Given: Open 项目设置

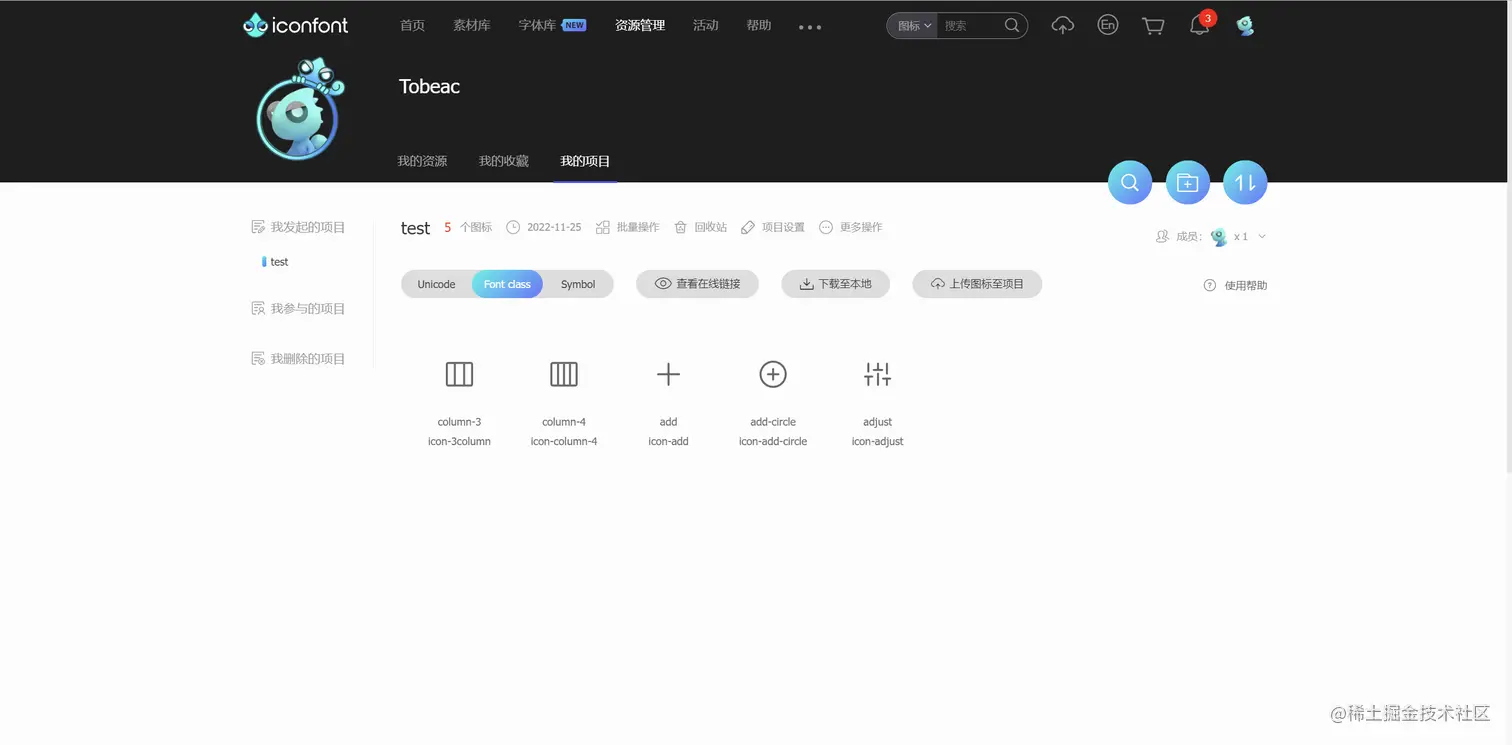Looking at the screenshot, I should point(773,228).
